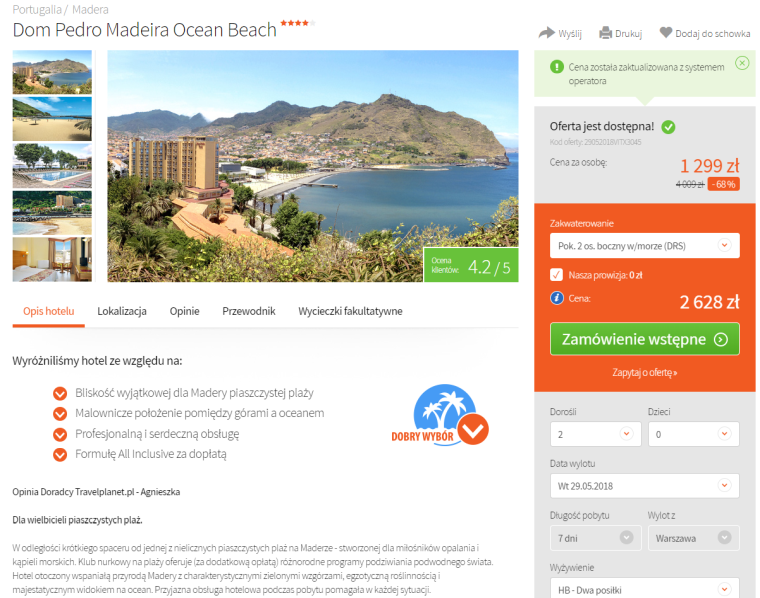
Task: Click the Drukuj printer icon
Action: click(x=605, y=33)
